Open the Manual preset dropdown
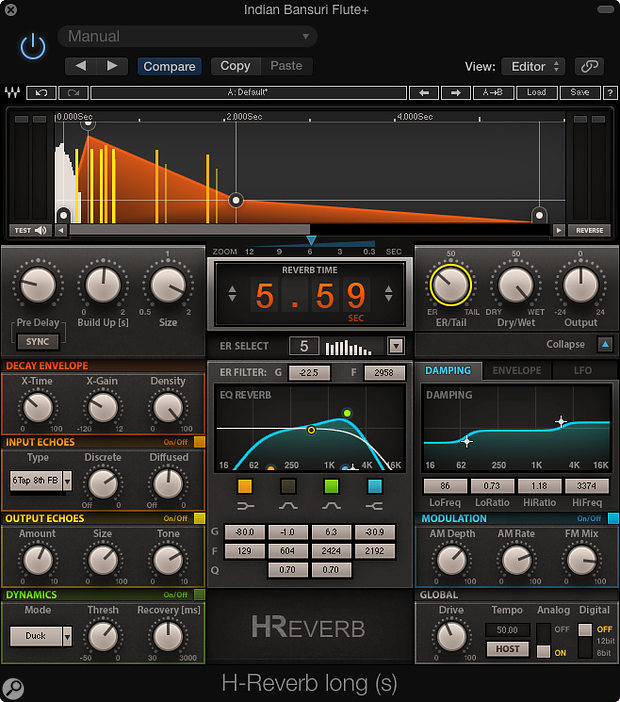The width and height of the screenshot is (620, 702). coord(188,36)
